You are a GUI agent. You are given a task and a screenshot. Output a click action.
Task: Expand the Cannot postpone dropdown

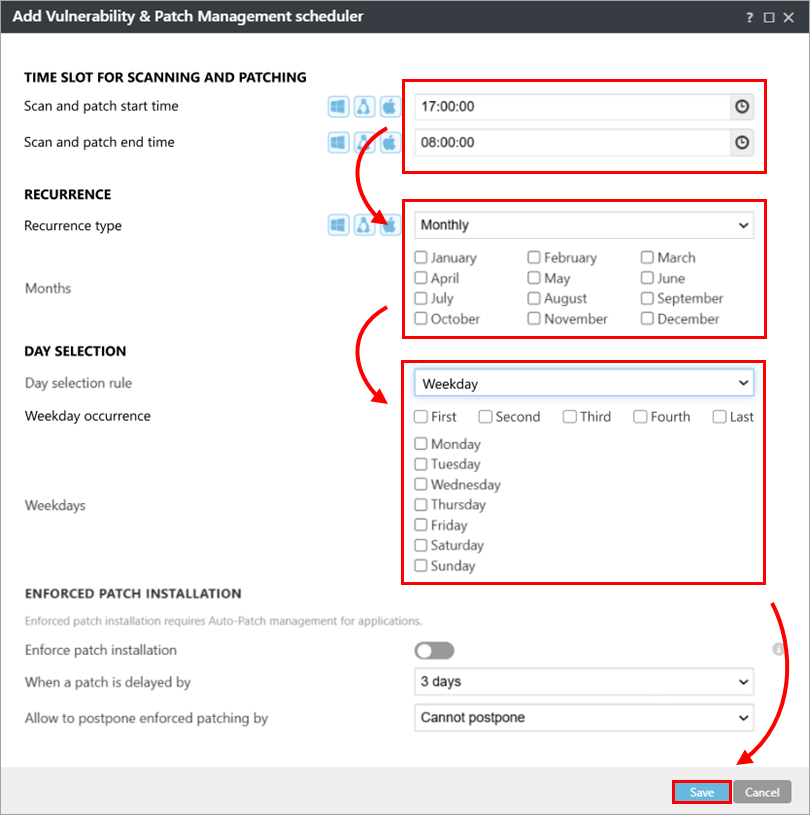(x=584, y=718)
